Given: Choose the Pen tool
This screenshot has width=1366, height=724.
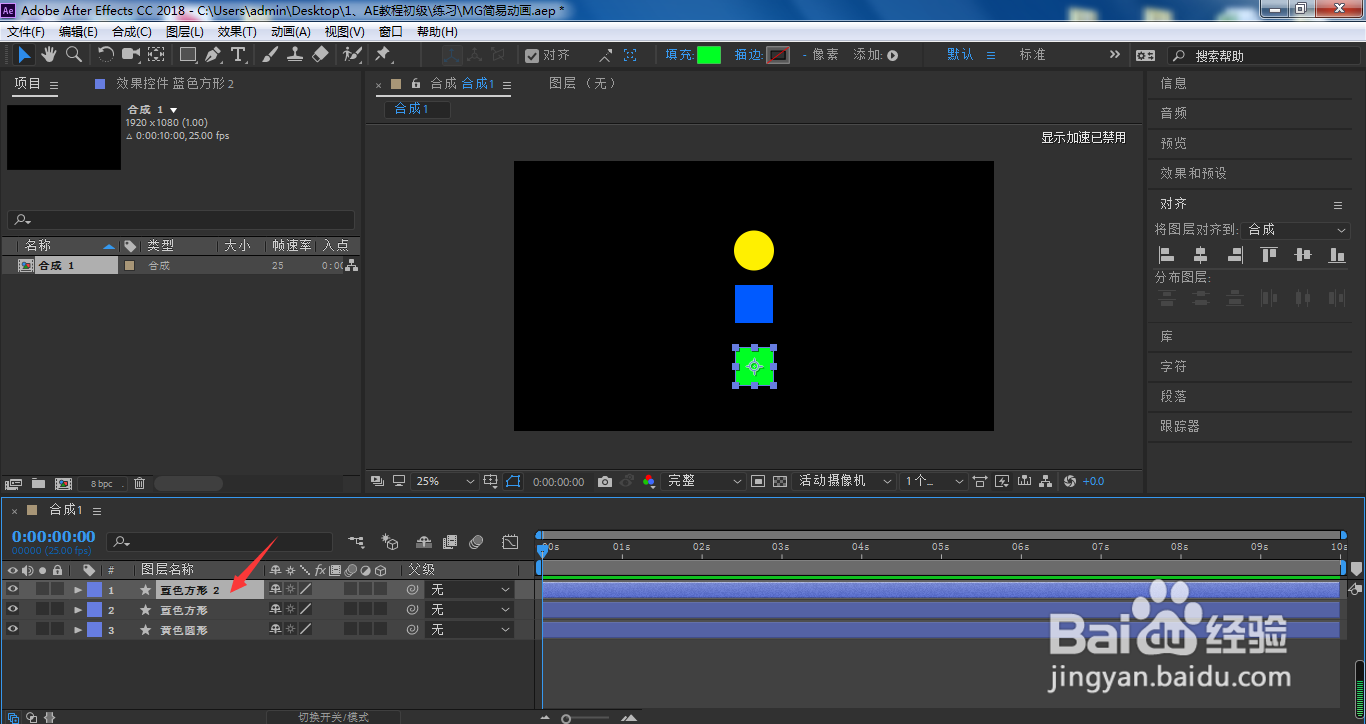Looking at the screenshot, I should pos(212,54).
